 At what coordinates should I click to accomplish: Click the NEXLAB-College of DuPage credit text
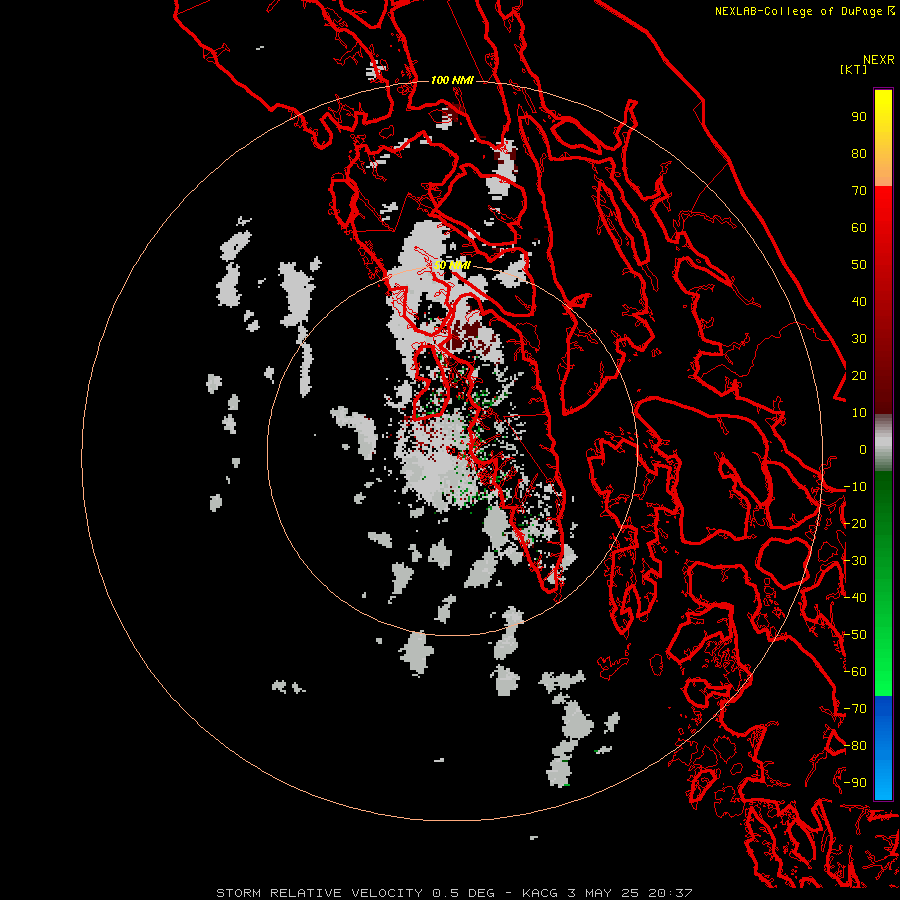(x=805, y=11)
